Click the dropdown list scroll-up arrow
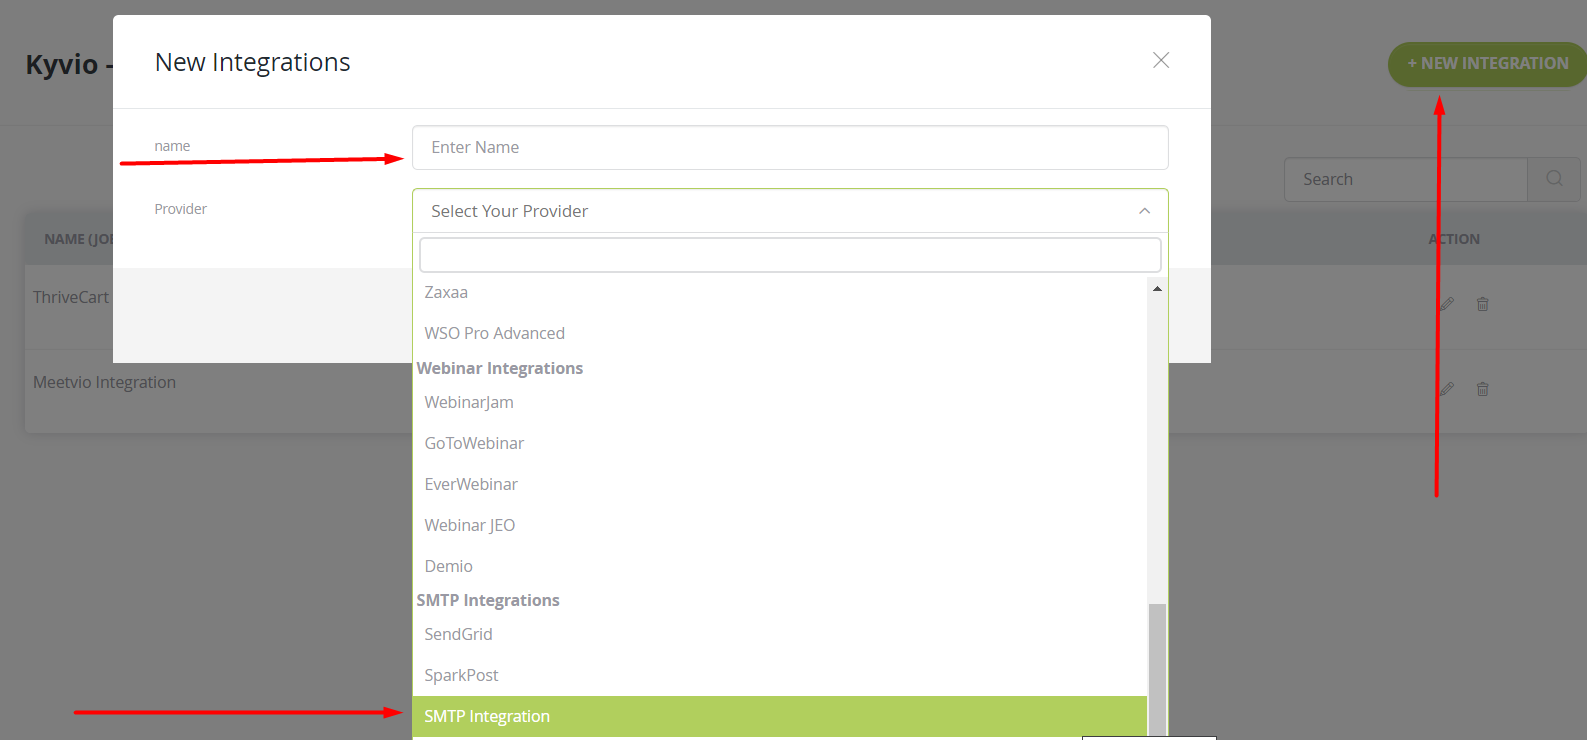The height and width of the screenshot is (740, 1587). click(1157, 288)
